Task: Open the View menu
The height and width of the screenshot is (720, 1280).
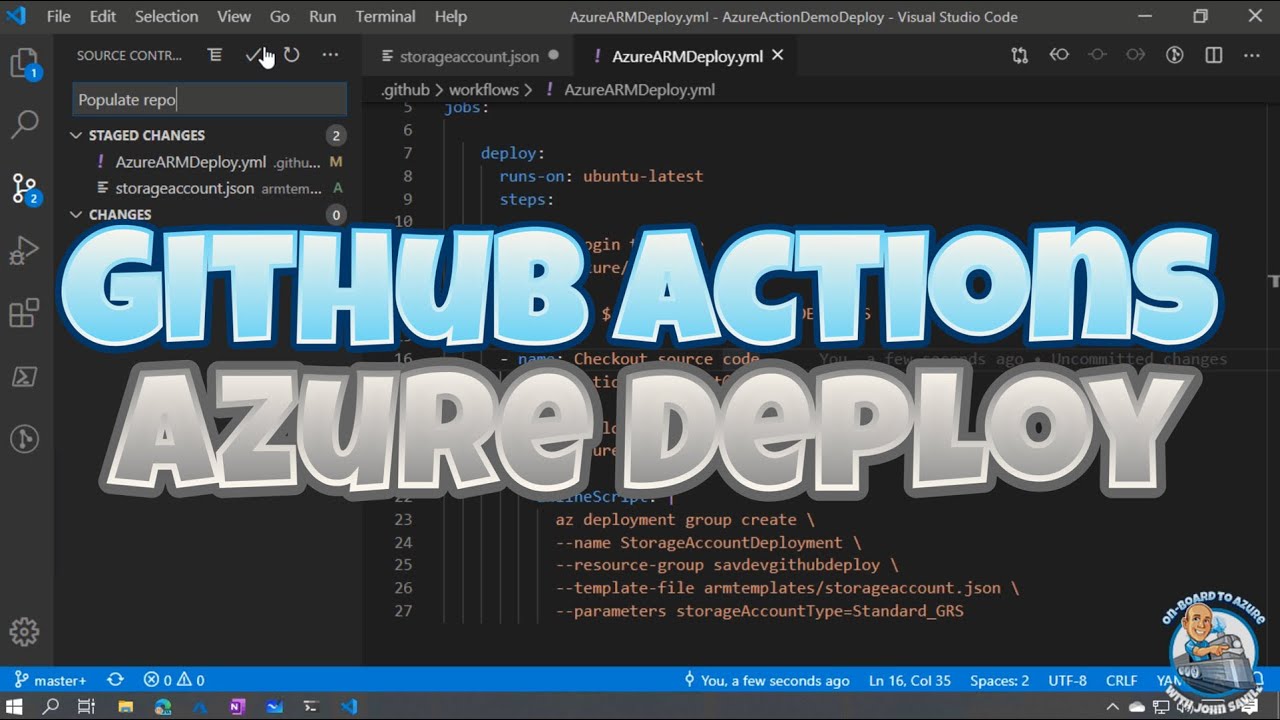Action: point(234,16)
